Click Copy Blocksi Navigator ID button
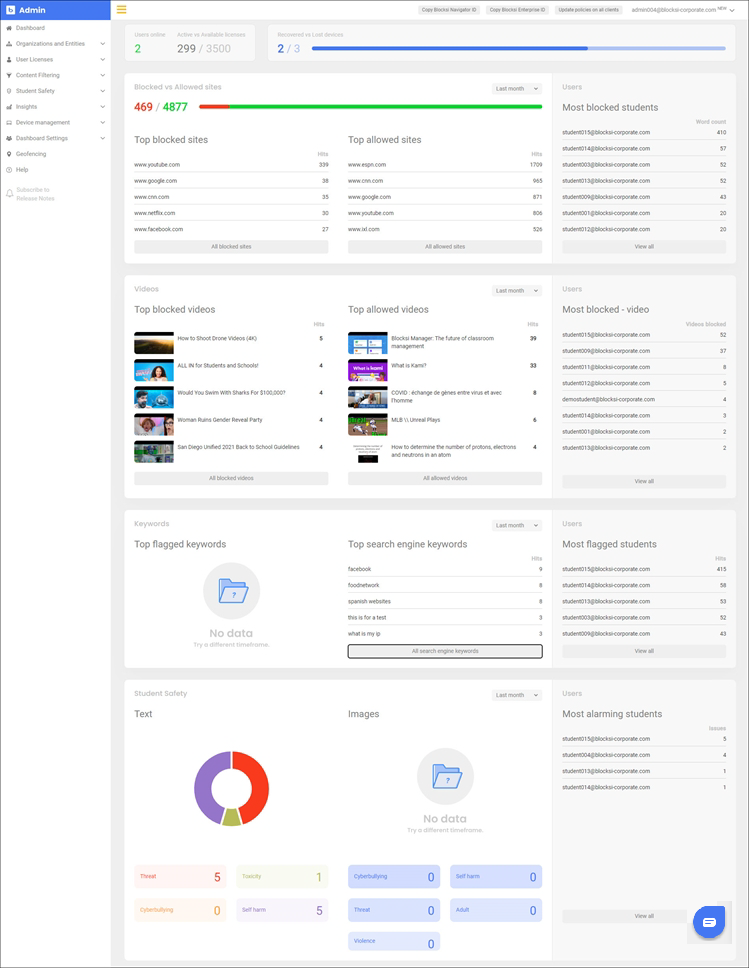The height and width of the screenshot is (968, 749). pos(449,10)
